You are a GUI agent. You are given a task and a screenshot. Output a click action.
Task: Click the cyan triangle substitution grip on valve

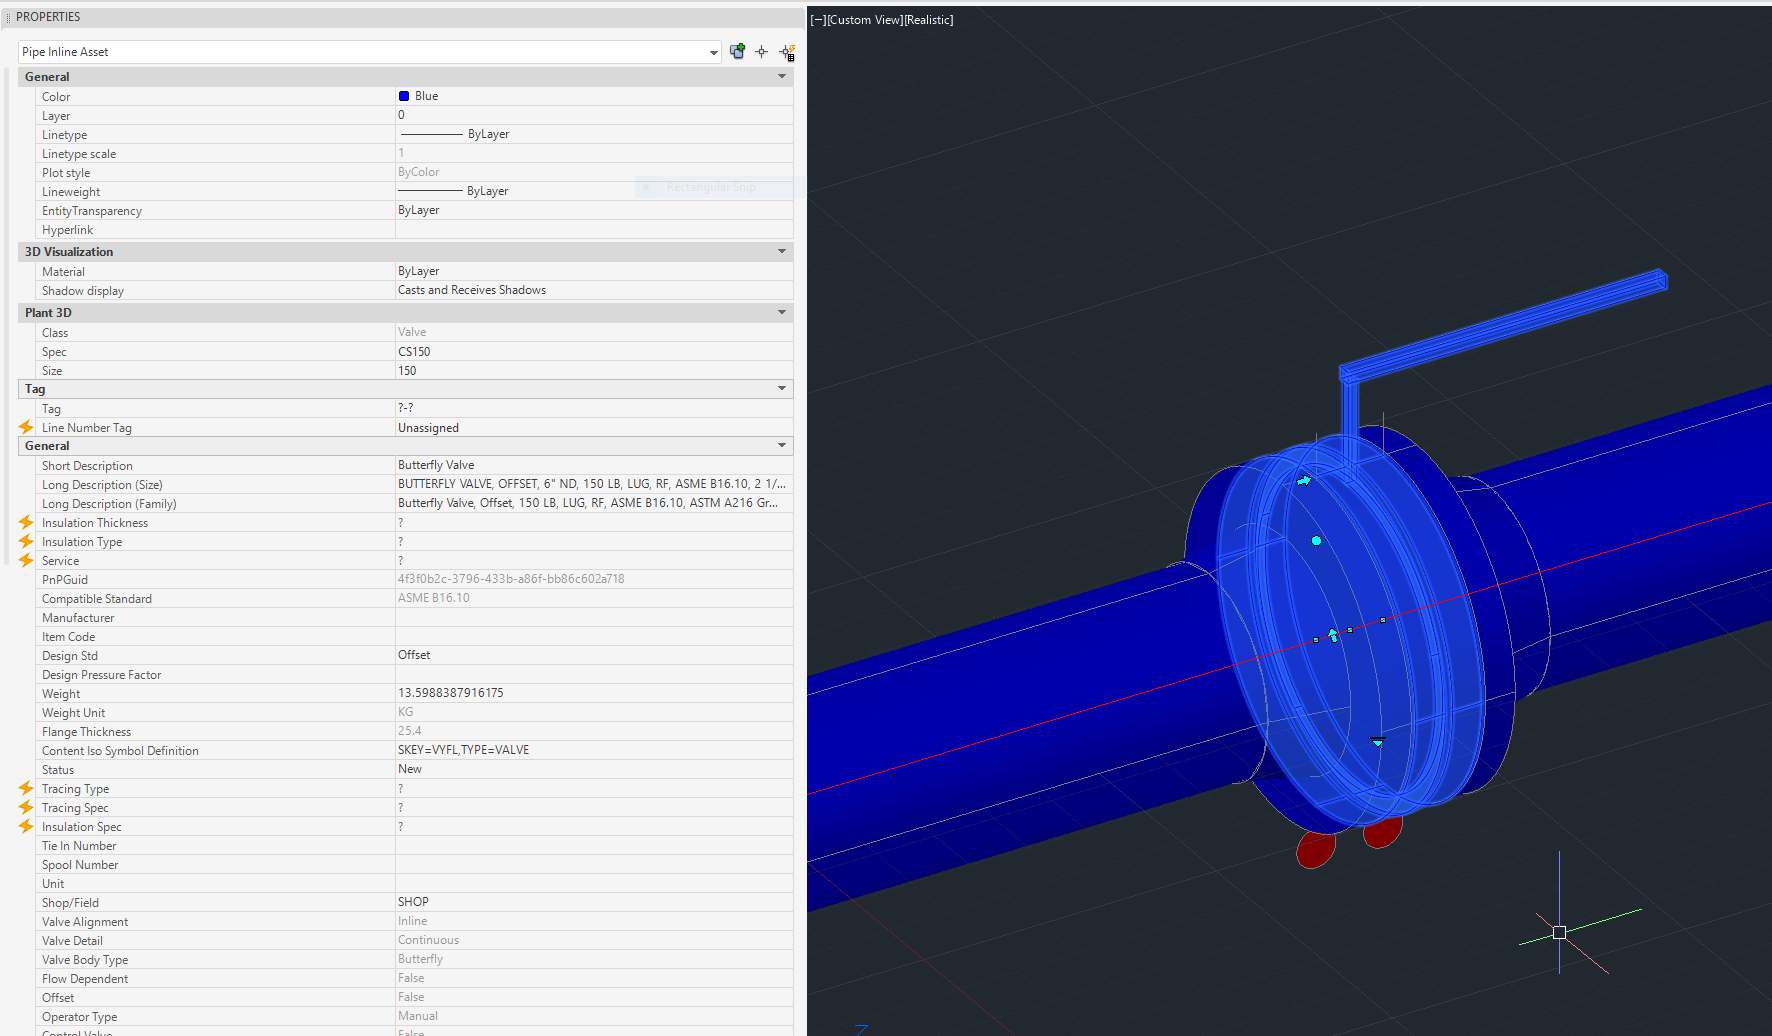tap(1377, 742)
